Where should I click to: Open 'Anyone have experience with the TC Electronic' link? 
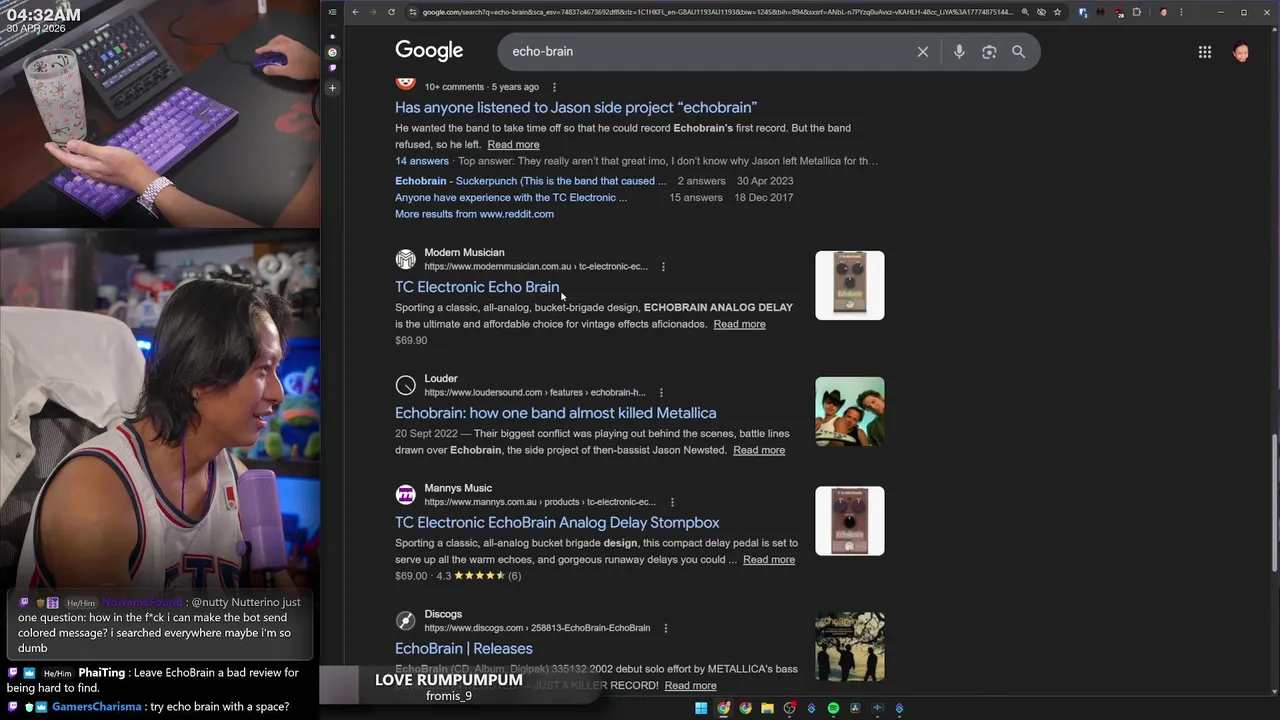[511, 197]
